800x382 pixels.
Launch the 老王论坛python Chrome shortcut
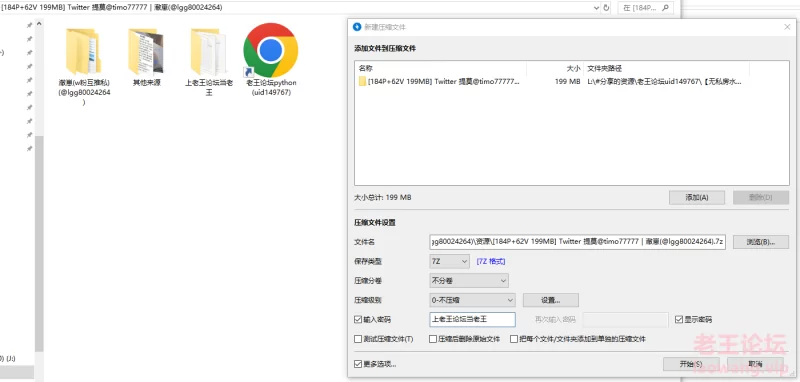point(270,50)
